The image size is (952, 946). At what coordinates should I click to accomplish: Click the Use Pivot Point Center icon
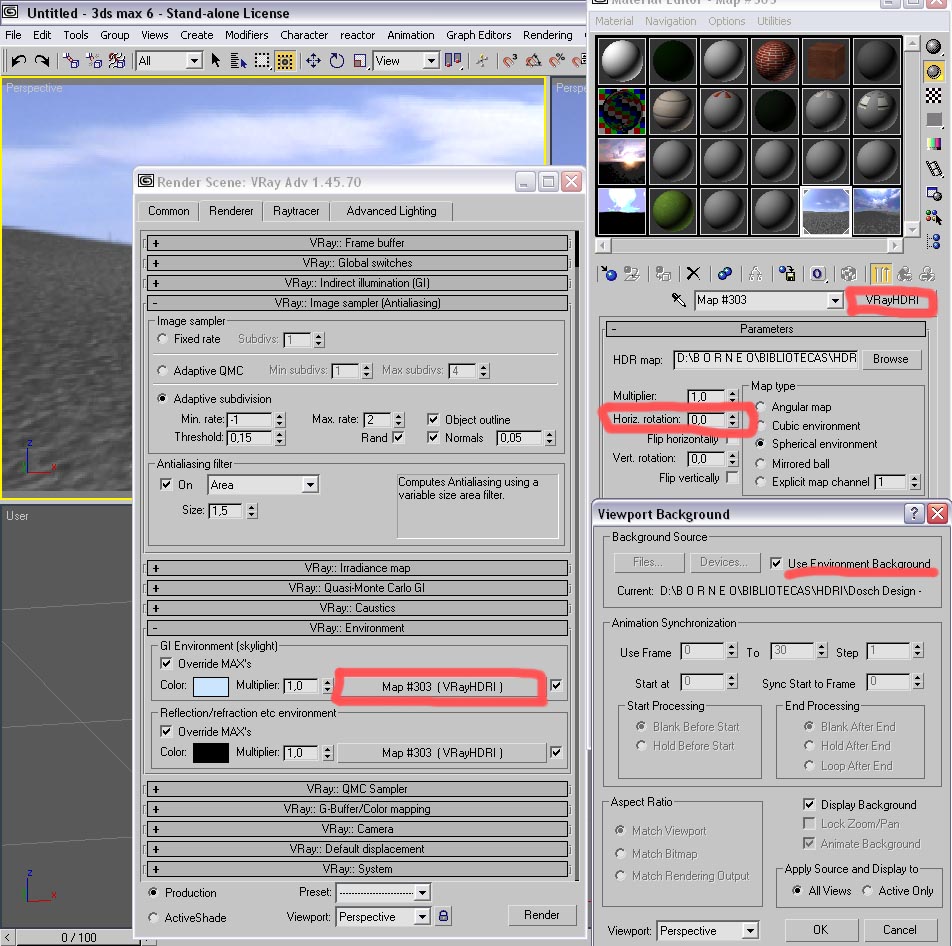point(453,61)
